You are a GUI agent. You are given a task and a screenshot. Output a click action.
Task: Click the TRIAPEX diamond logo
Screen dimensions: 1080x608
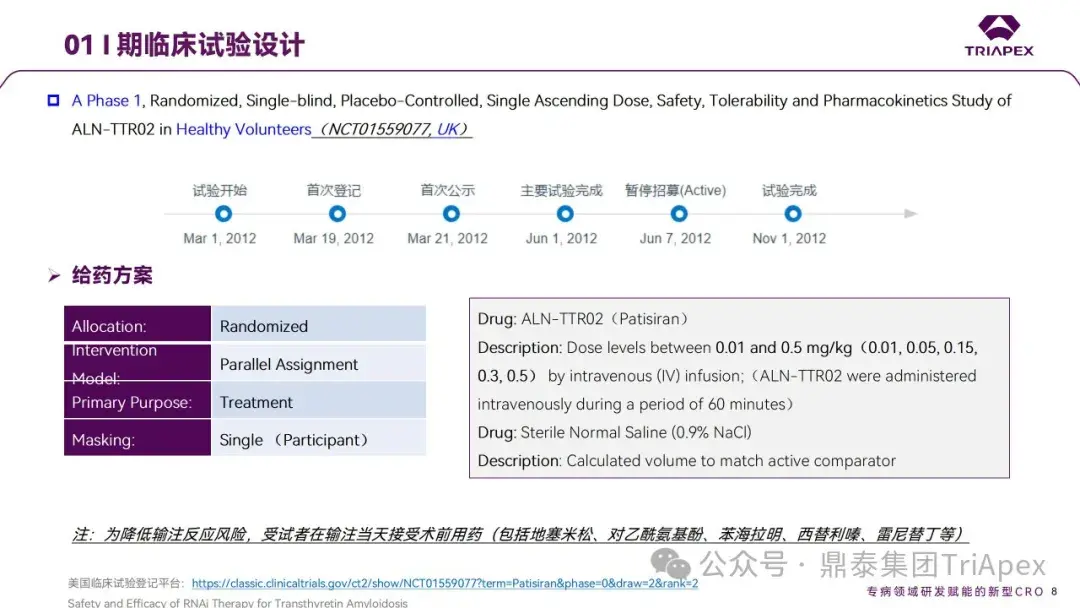pos(999,29)
